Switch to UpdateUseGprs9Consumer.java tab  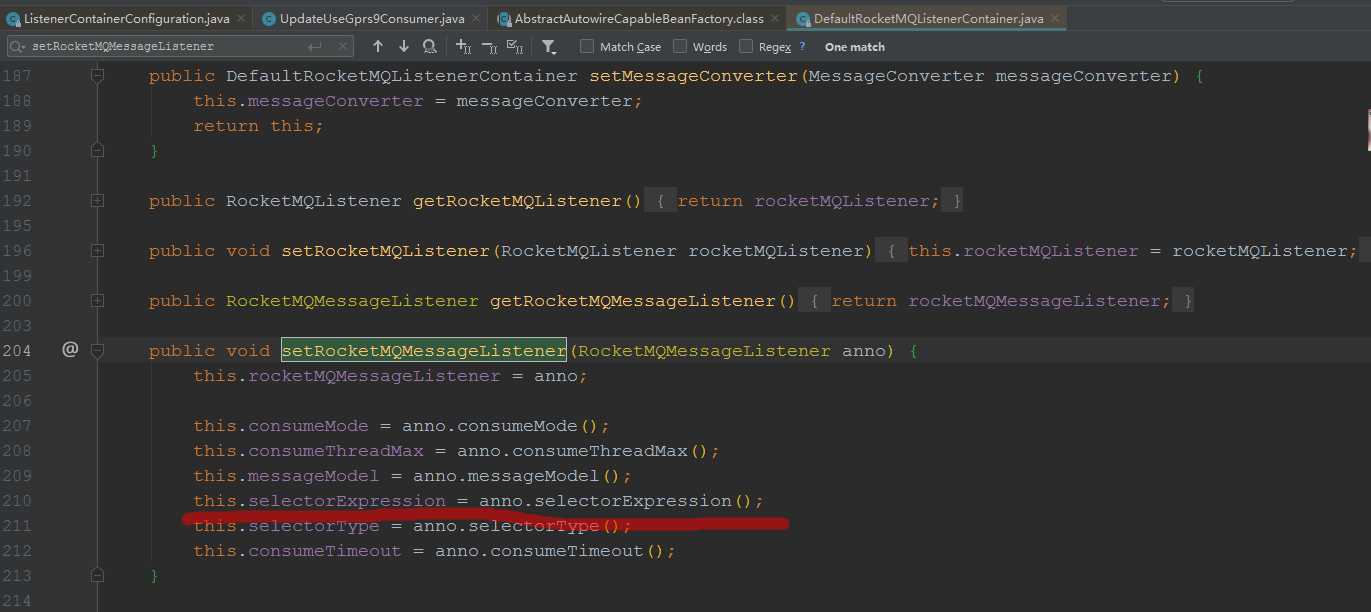click(371, 18)
